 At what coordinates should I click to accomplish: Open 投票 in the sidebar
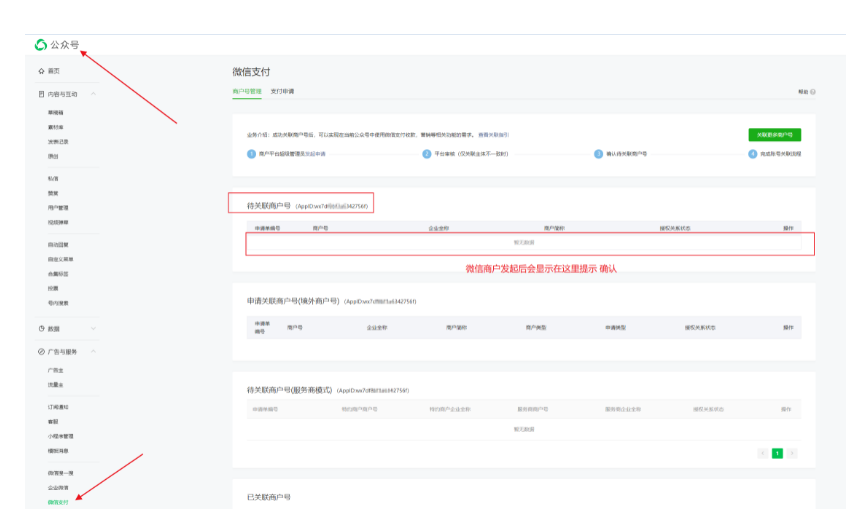[53, 288]
